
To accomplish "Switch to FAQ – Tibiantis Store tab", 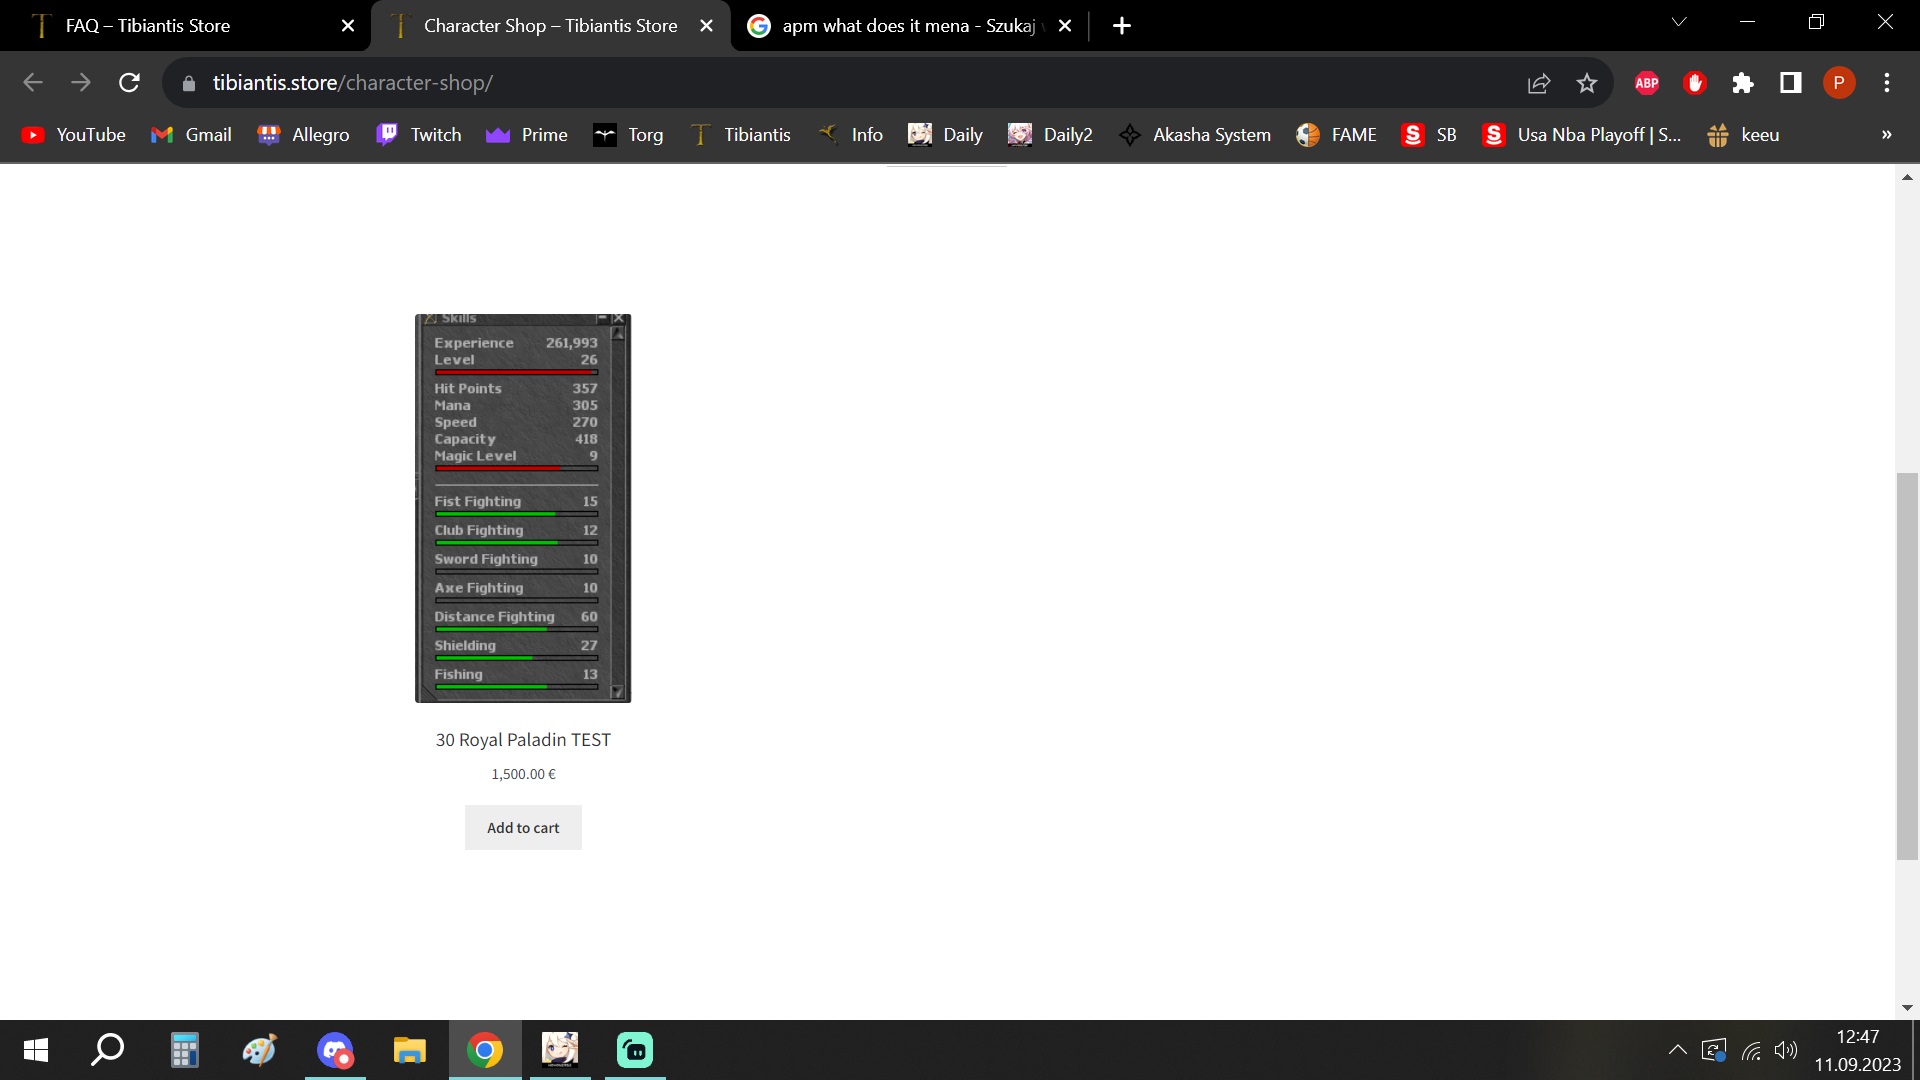I will tap(148, 26).
